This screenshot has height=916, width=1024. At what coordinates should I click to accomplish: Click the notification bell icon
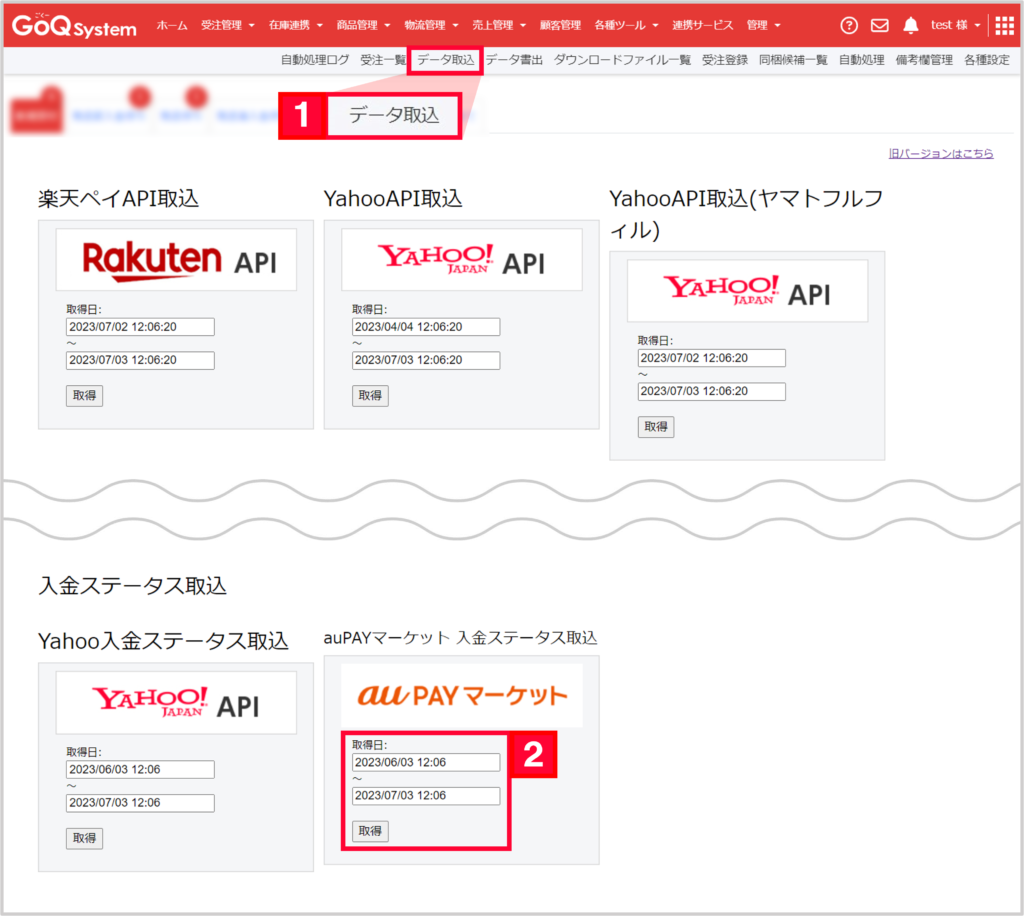[x=910, y=25]
